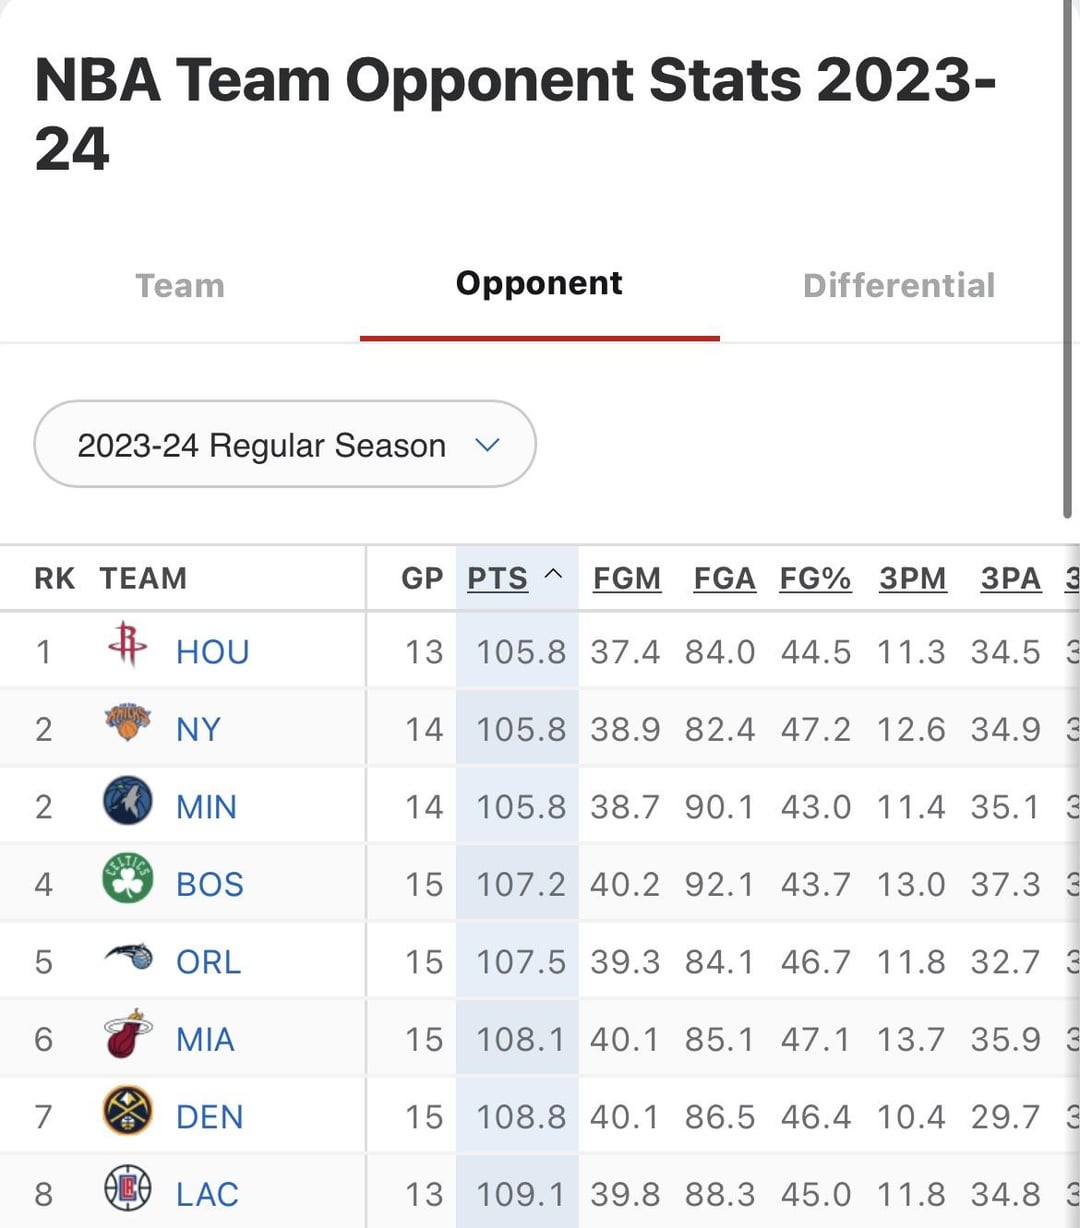This screenshot has width=1080, height=1228.
Task: Click the Miami Heat logo
Action: pos(127,1035)
